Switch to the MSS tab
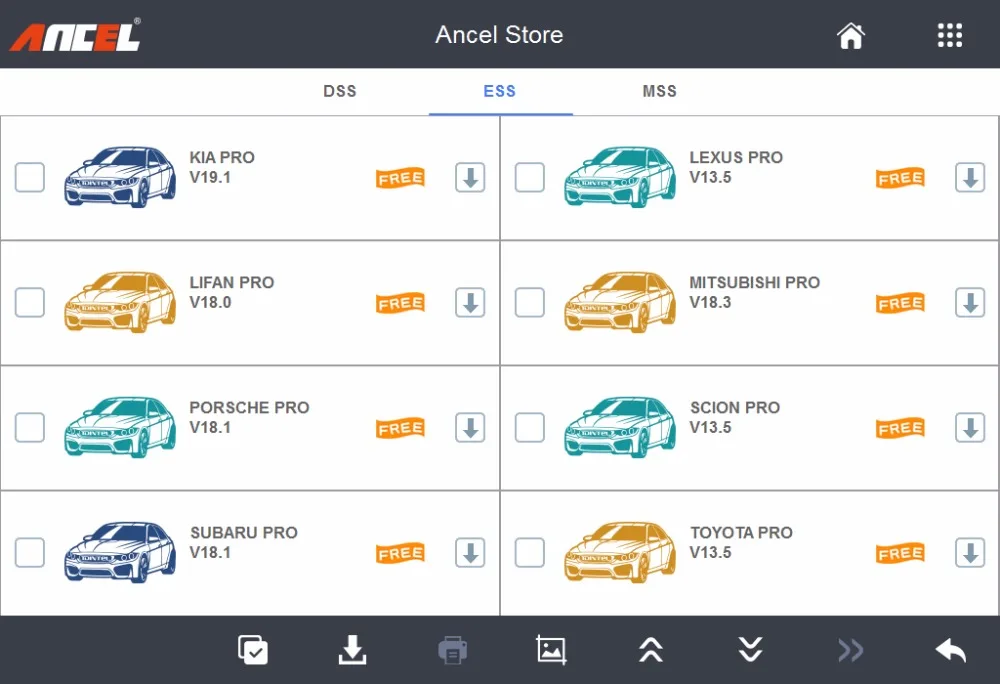Image resolution: width=1000 pixels, height=684 pixels. point(659,91)
